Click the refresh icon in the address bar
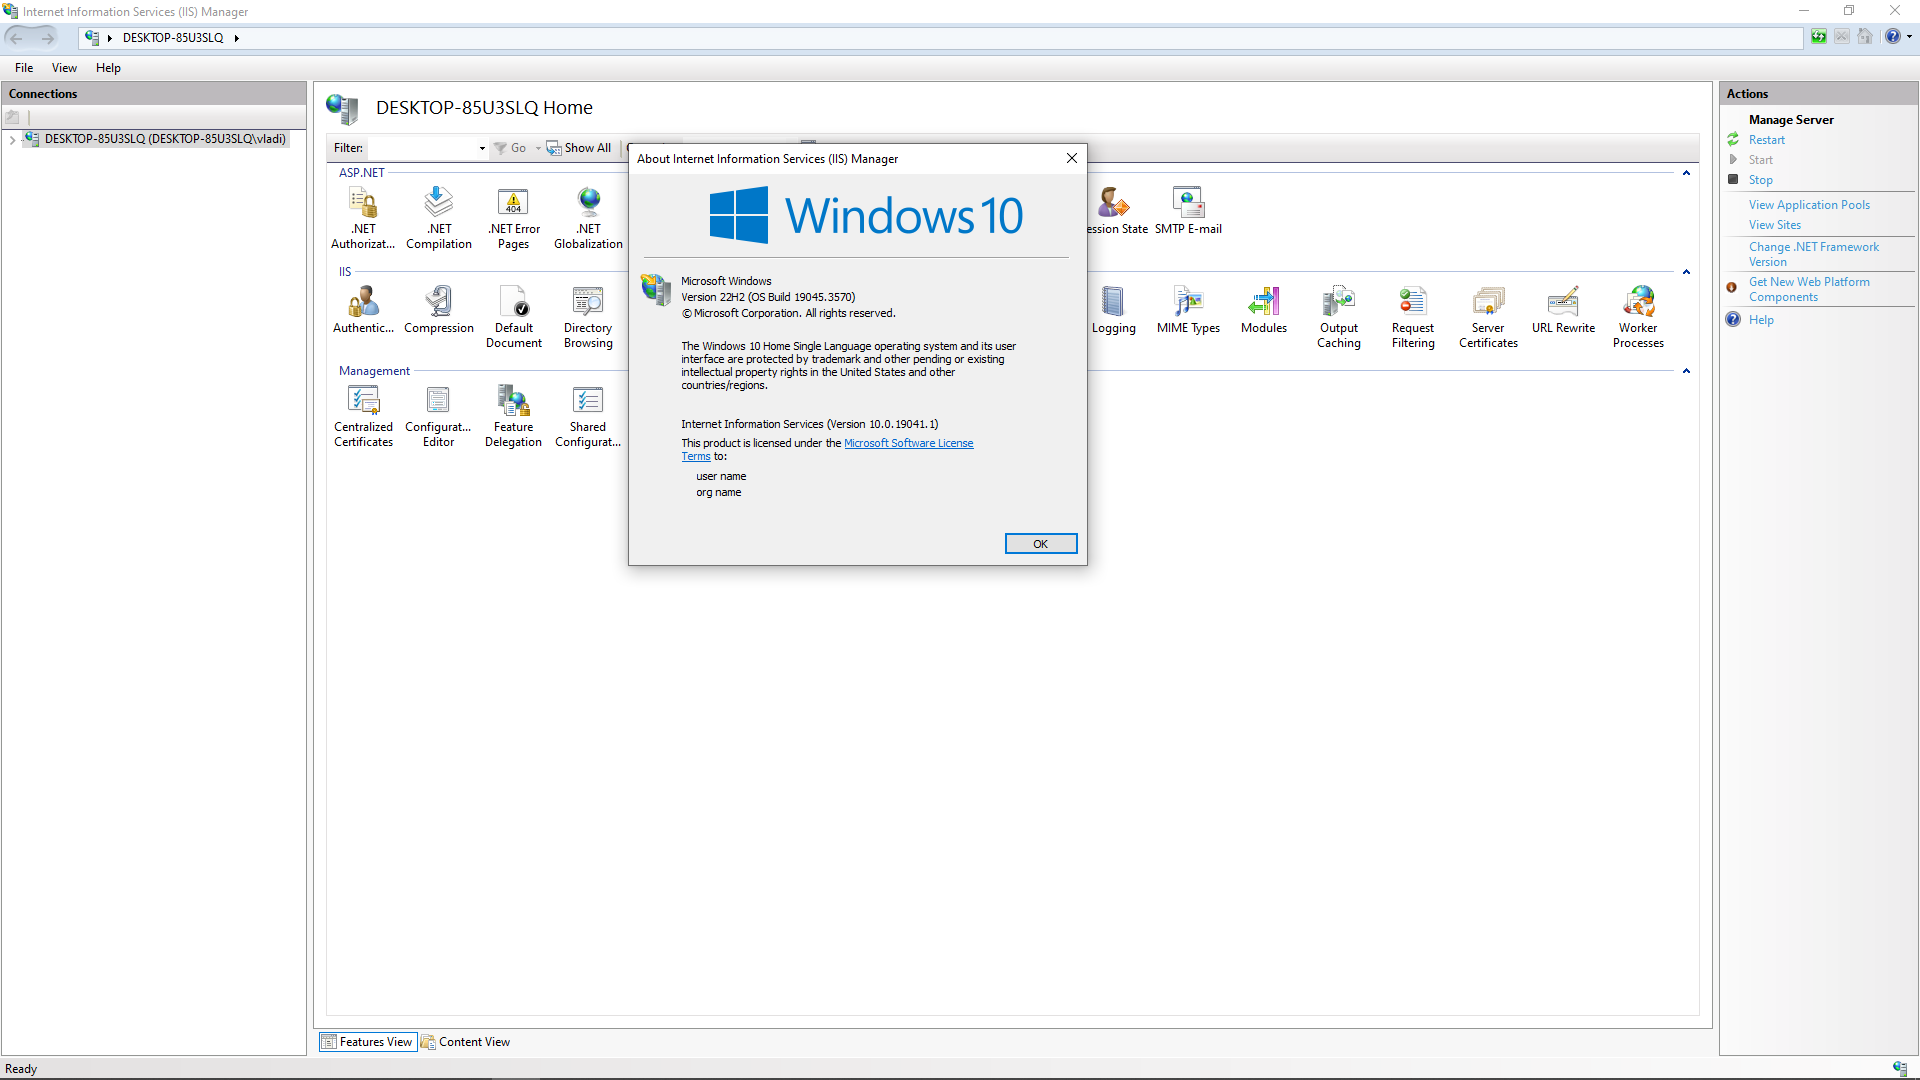Image resolution: width=1920 pixels, height=1080 pixels. coord(1819,36)
